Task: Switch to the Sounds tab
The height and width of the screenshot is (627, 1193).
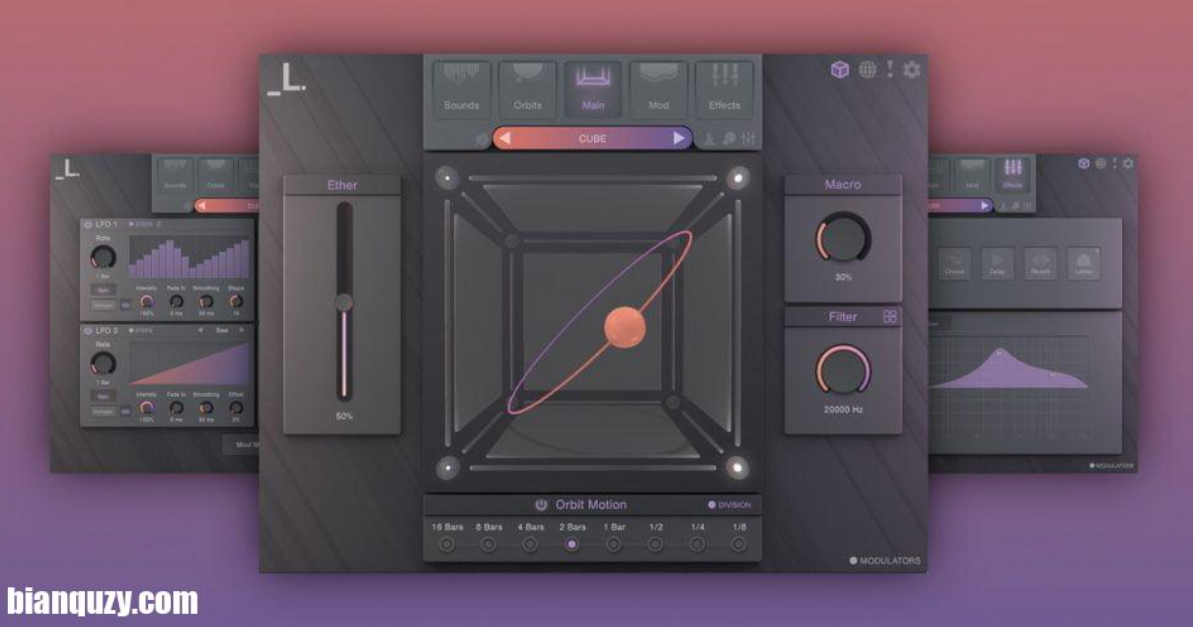Action: 462,89
